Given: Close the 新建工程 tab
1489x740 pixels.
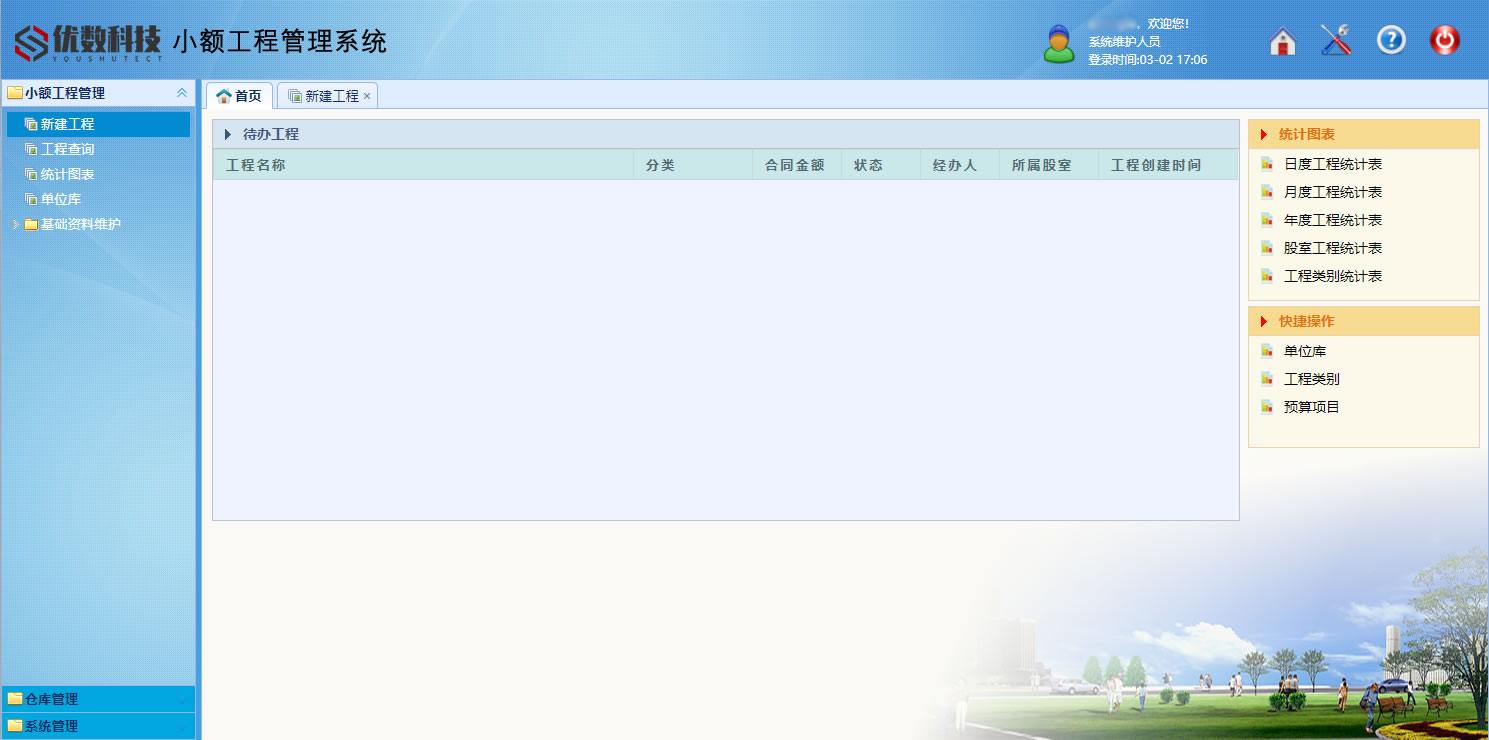Looking at the screenshot, I should click(367, 97).
